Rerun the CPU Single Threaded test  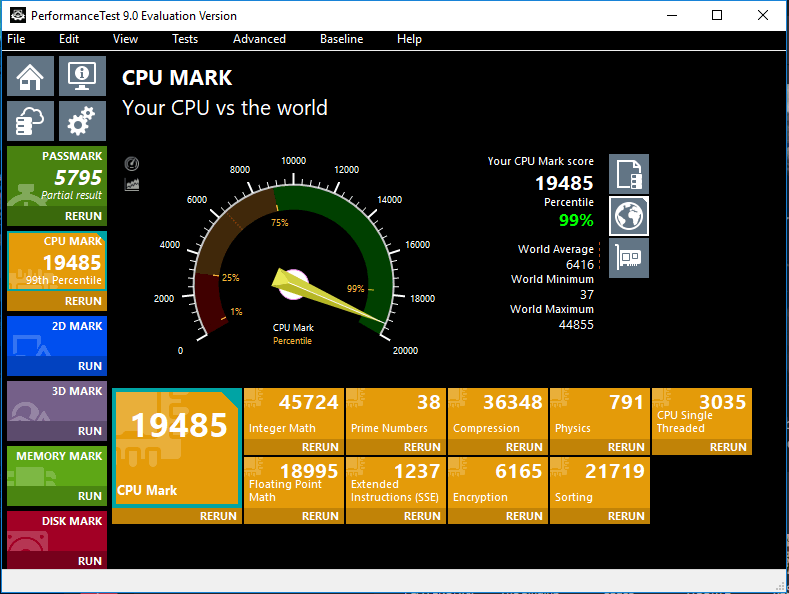click(x=728, y=447)
